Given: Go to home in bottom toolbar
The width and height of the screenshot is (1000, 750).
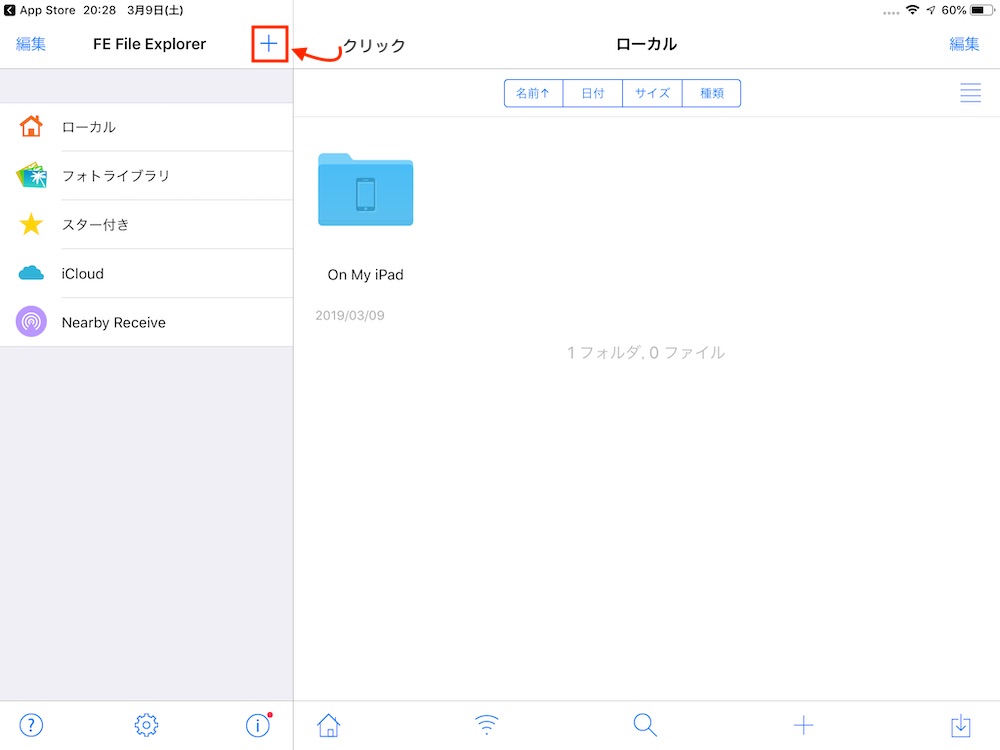Looking at the screenshot, I should coord(328,725).
